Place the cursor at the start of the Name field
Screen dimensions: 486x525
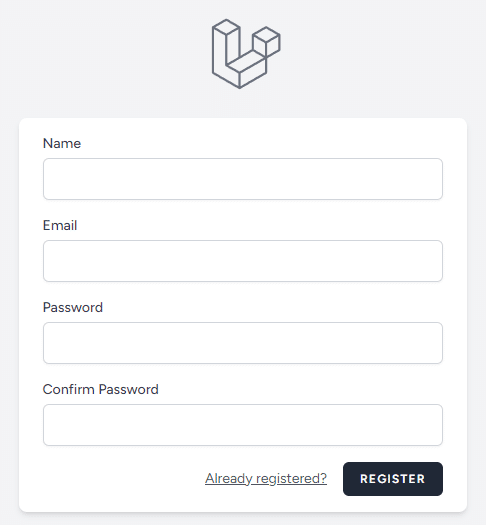50,179
